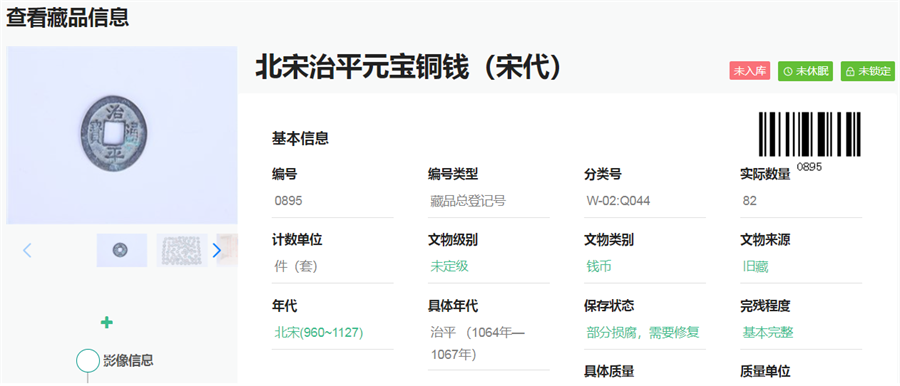Image resolution: width=900 pixels, height=386 pixels.
Task: Click the 旧藏 文物来源 value
Action: tap(755, 267)
